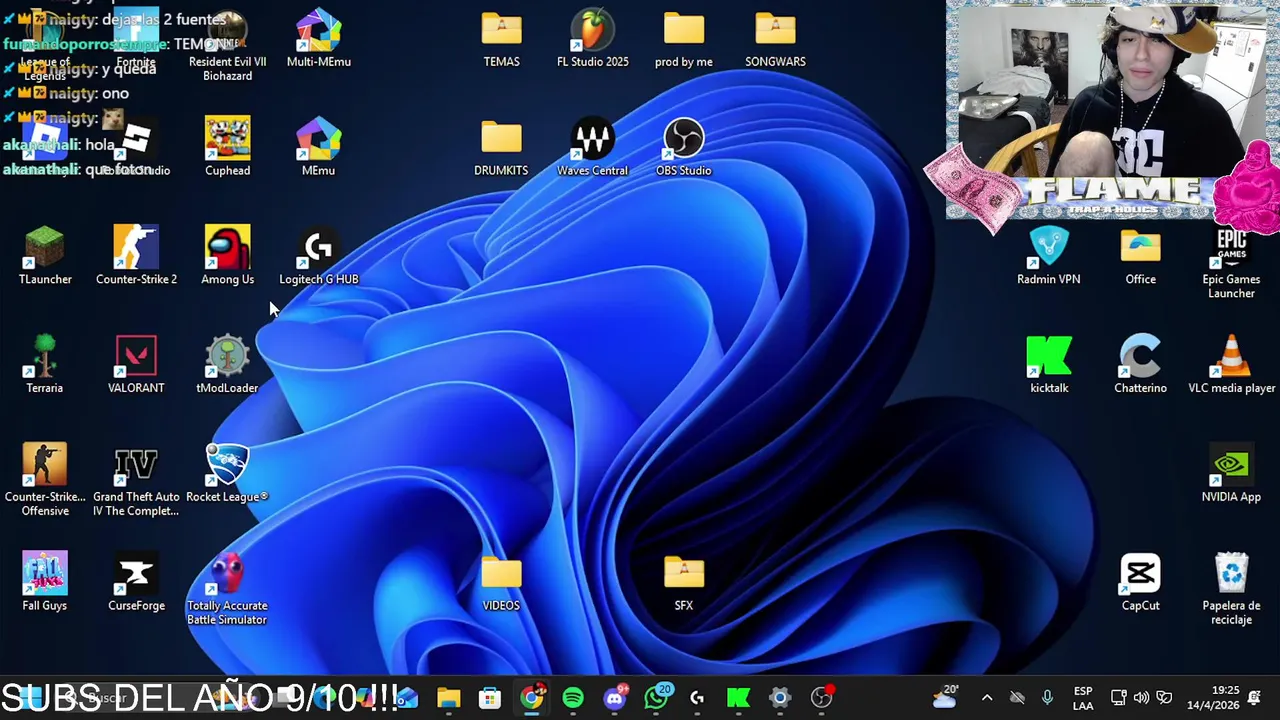Select the Rocket League icon
Screen dimensions: 1280x720
[x=227, y=474]
